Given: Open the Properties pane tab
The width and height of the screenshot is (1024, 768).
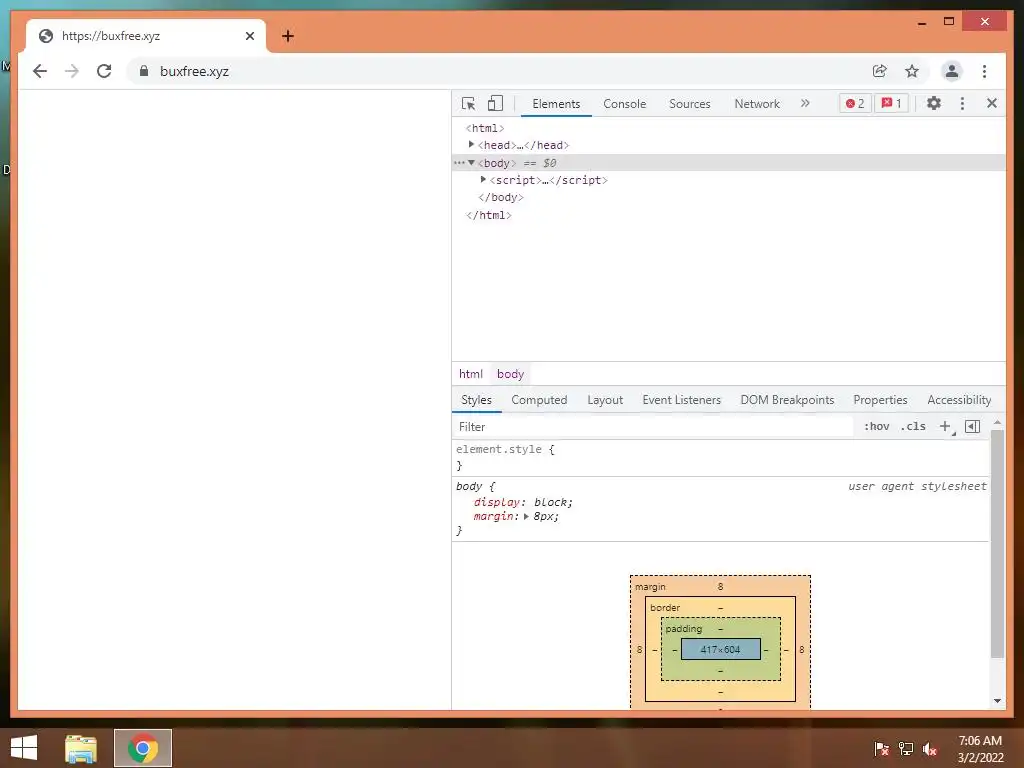Looking at the screenshot, I should click(880, 400).
